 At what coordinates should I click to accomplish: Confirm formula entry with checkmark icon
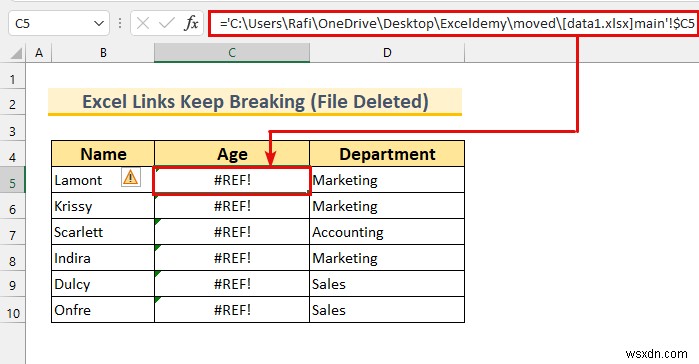coord(167,23)
